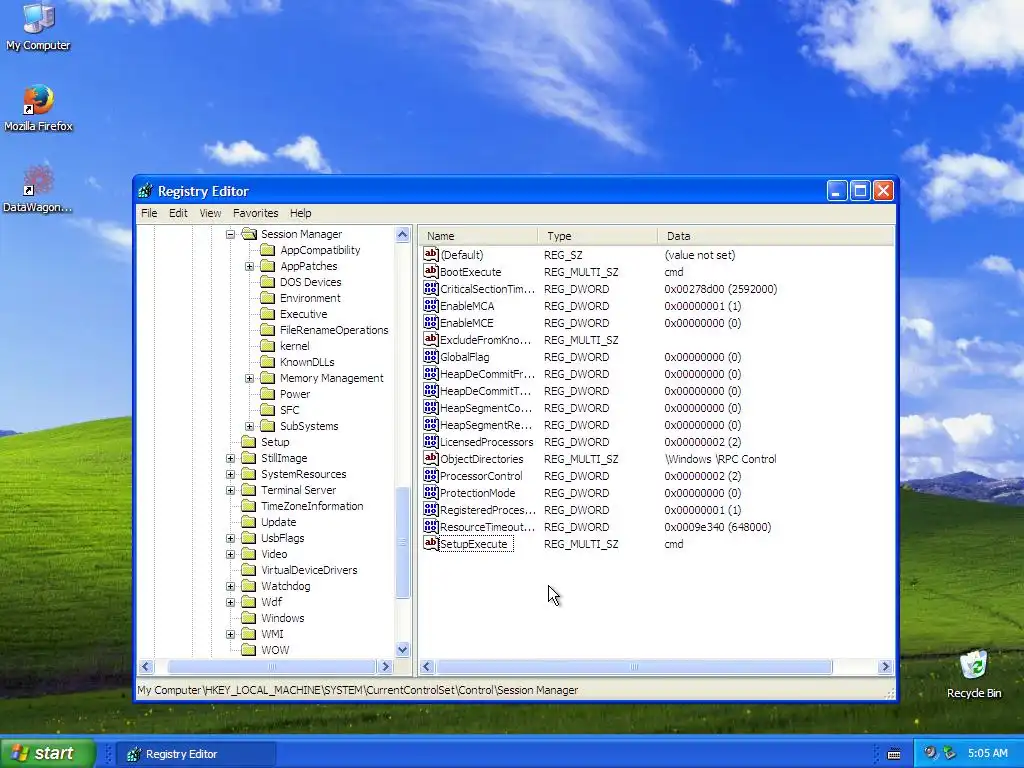Open the File menu
This screenshot has height=768, width=1024.
point(149,213)
